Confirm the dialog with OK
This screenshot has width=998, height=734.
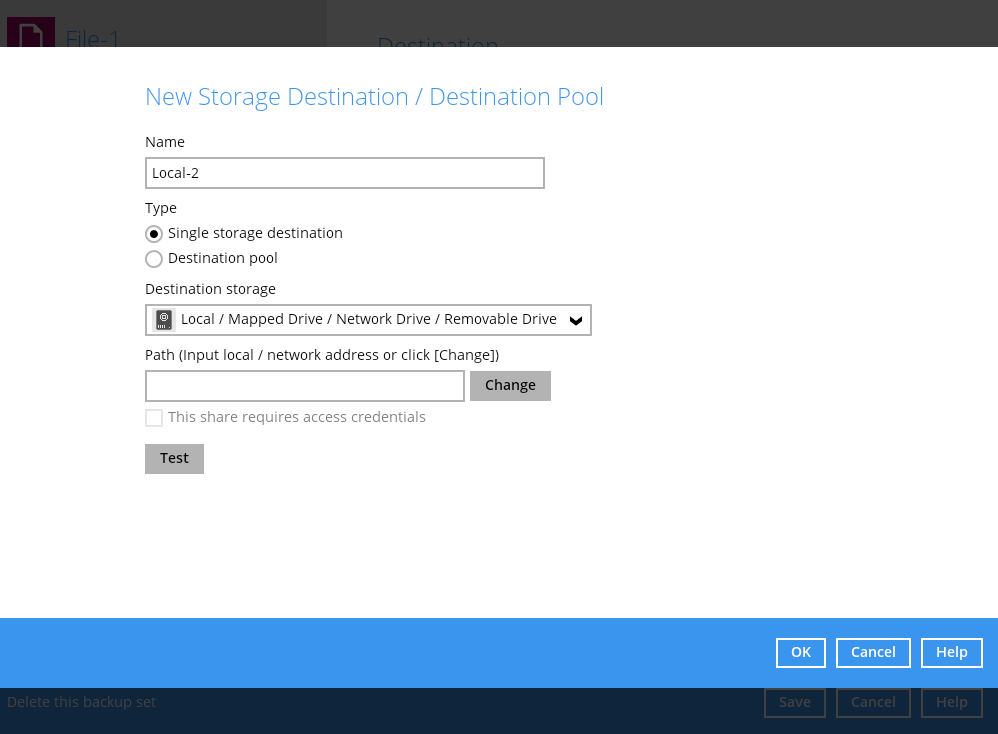pos(800,653)
